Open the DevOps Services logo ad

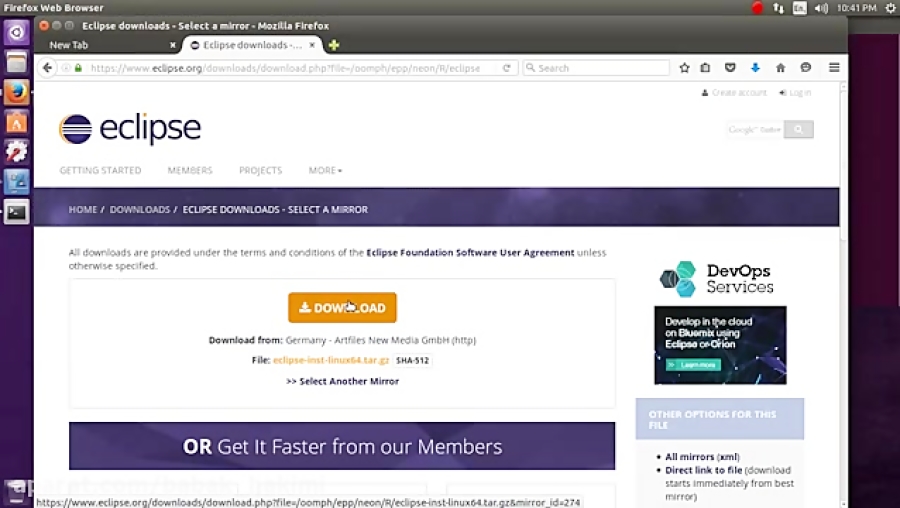pos(716,279)
